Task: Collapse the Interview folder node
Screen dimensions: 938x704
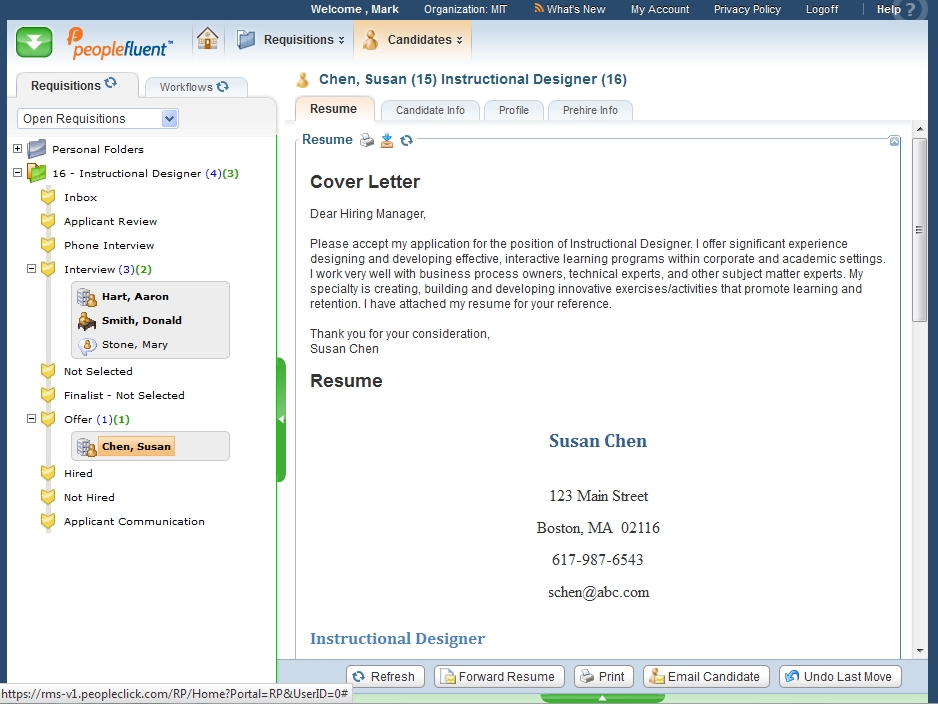Action: pyautogui.click(x=31, y=269)
